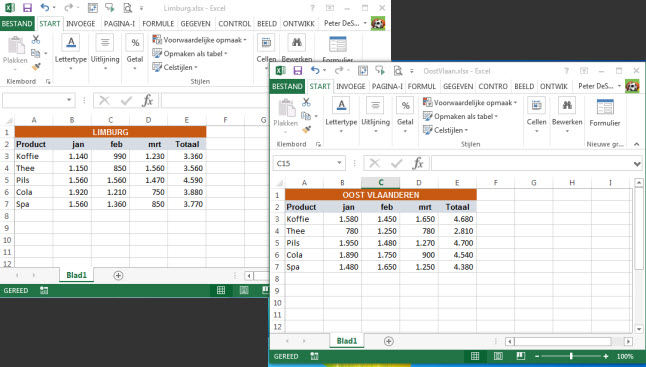
Task: Save the OostVlaan workbook via toolbar icon
Action: coord(297,70)
